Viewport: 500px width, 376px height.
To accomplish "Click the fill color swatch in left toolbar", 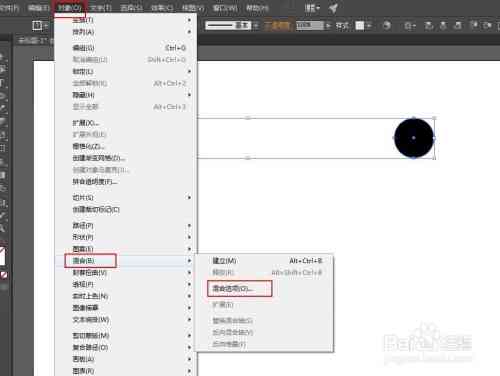I will click(x=2, y=256).
